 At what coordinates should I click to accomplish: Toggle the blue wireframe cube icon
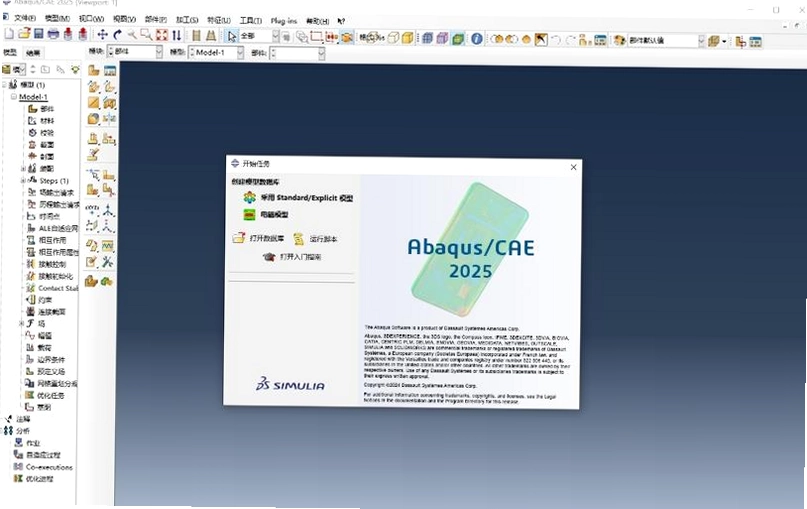(427, 38)
